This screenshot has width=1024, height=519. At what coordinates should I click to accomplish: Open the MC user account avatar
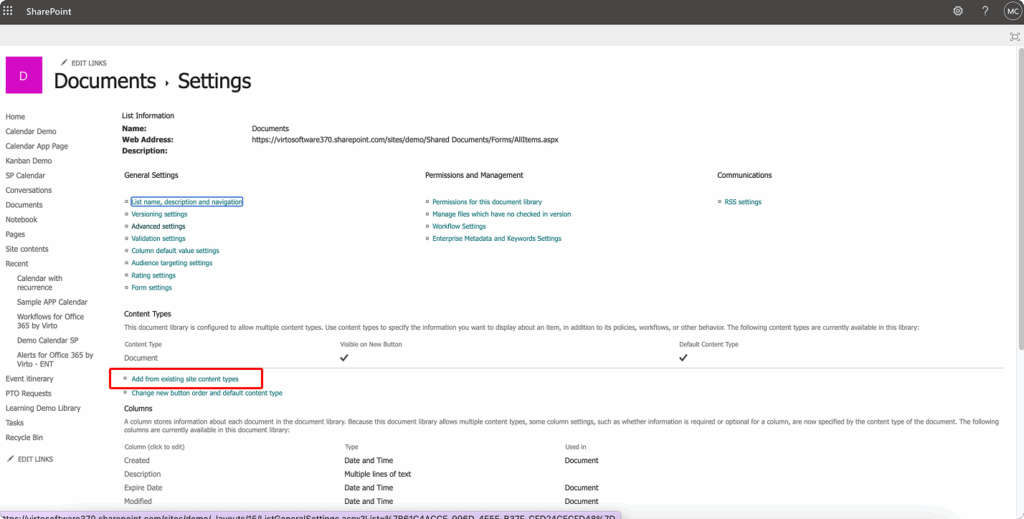(x=1011, y=11)
